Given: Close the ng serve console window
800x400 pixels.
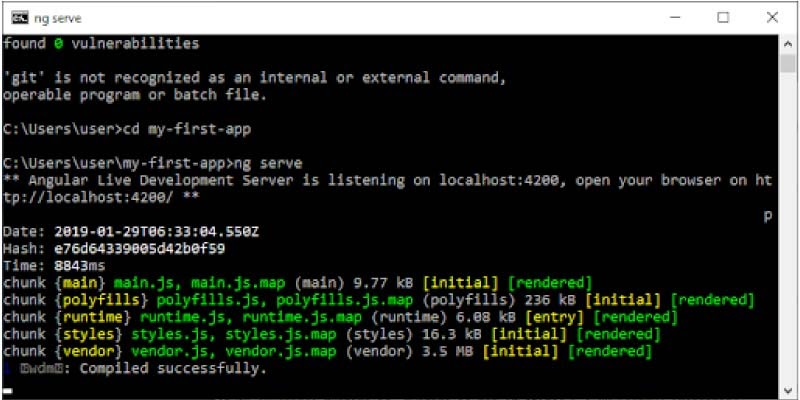Looking at the screenshot, I should (772, 18).
